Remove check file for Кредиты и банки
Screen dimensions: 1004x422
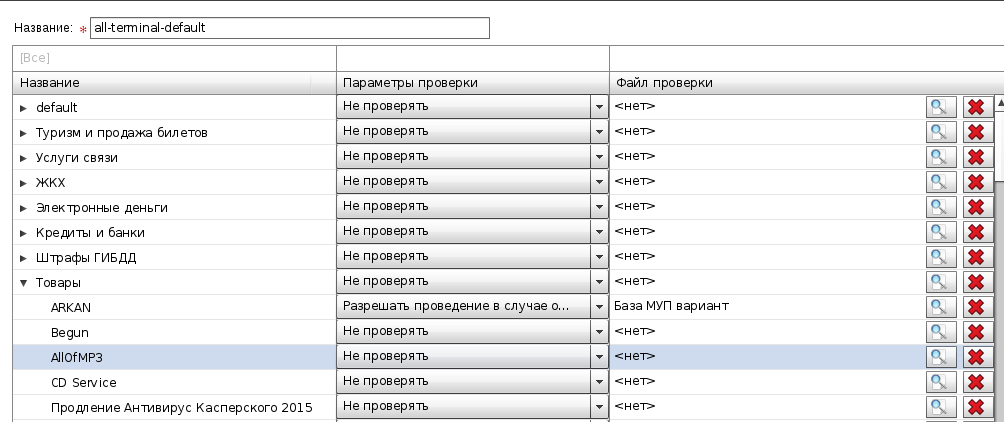pyautogui.click(x=976, y=232)
